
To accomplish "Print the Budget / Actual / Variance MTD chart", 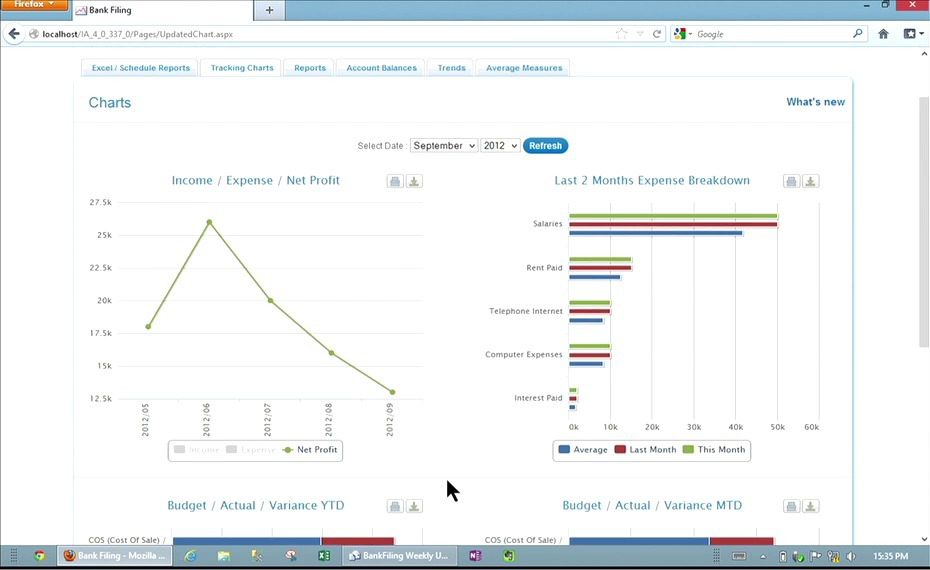I will pyautogui.click(x=791, y=507).
